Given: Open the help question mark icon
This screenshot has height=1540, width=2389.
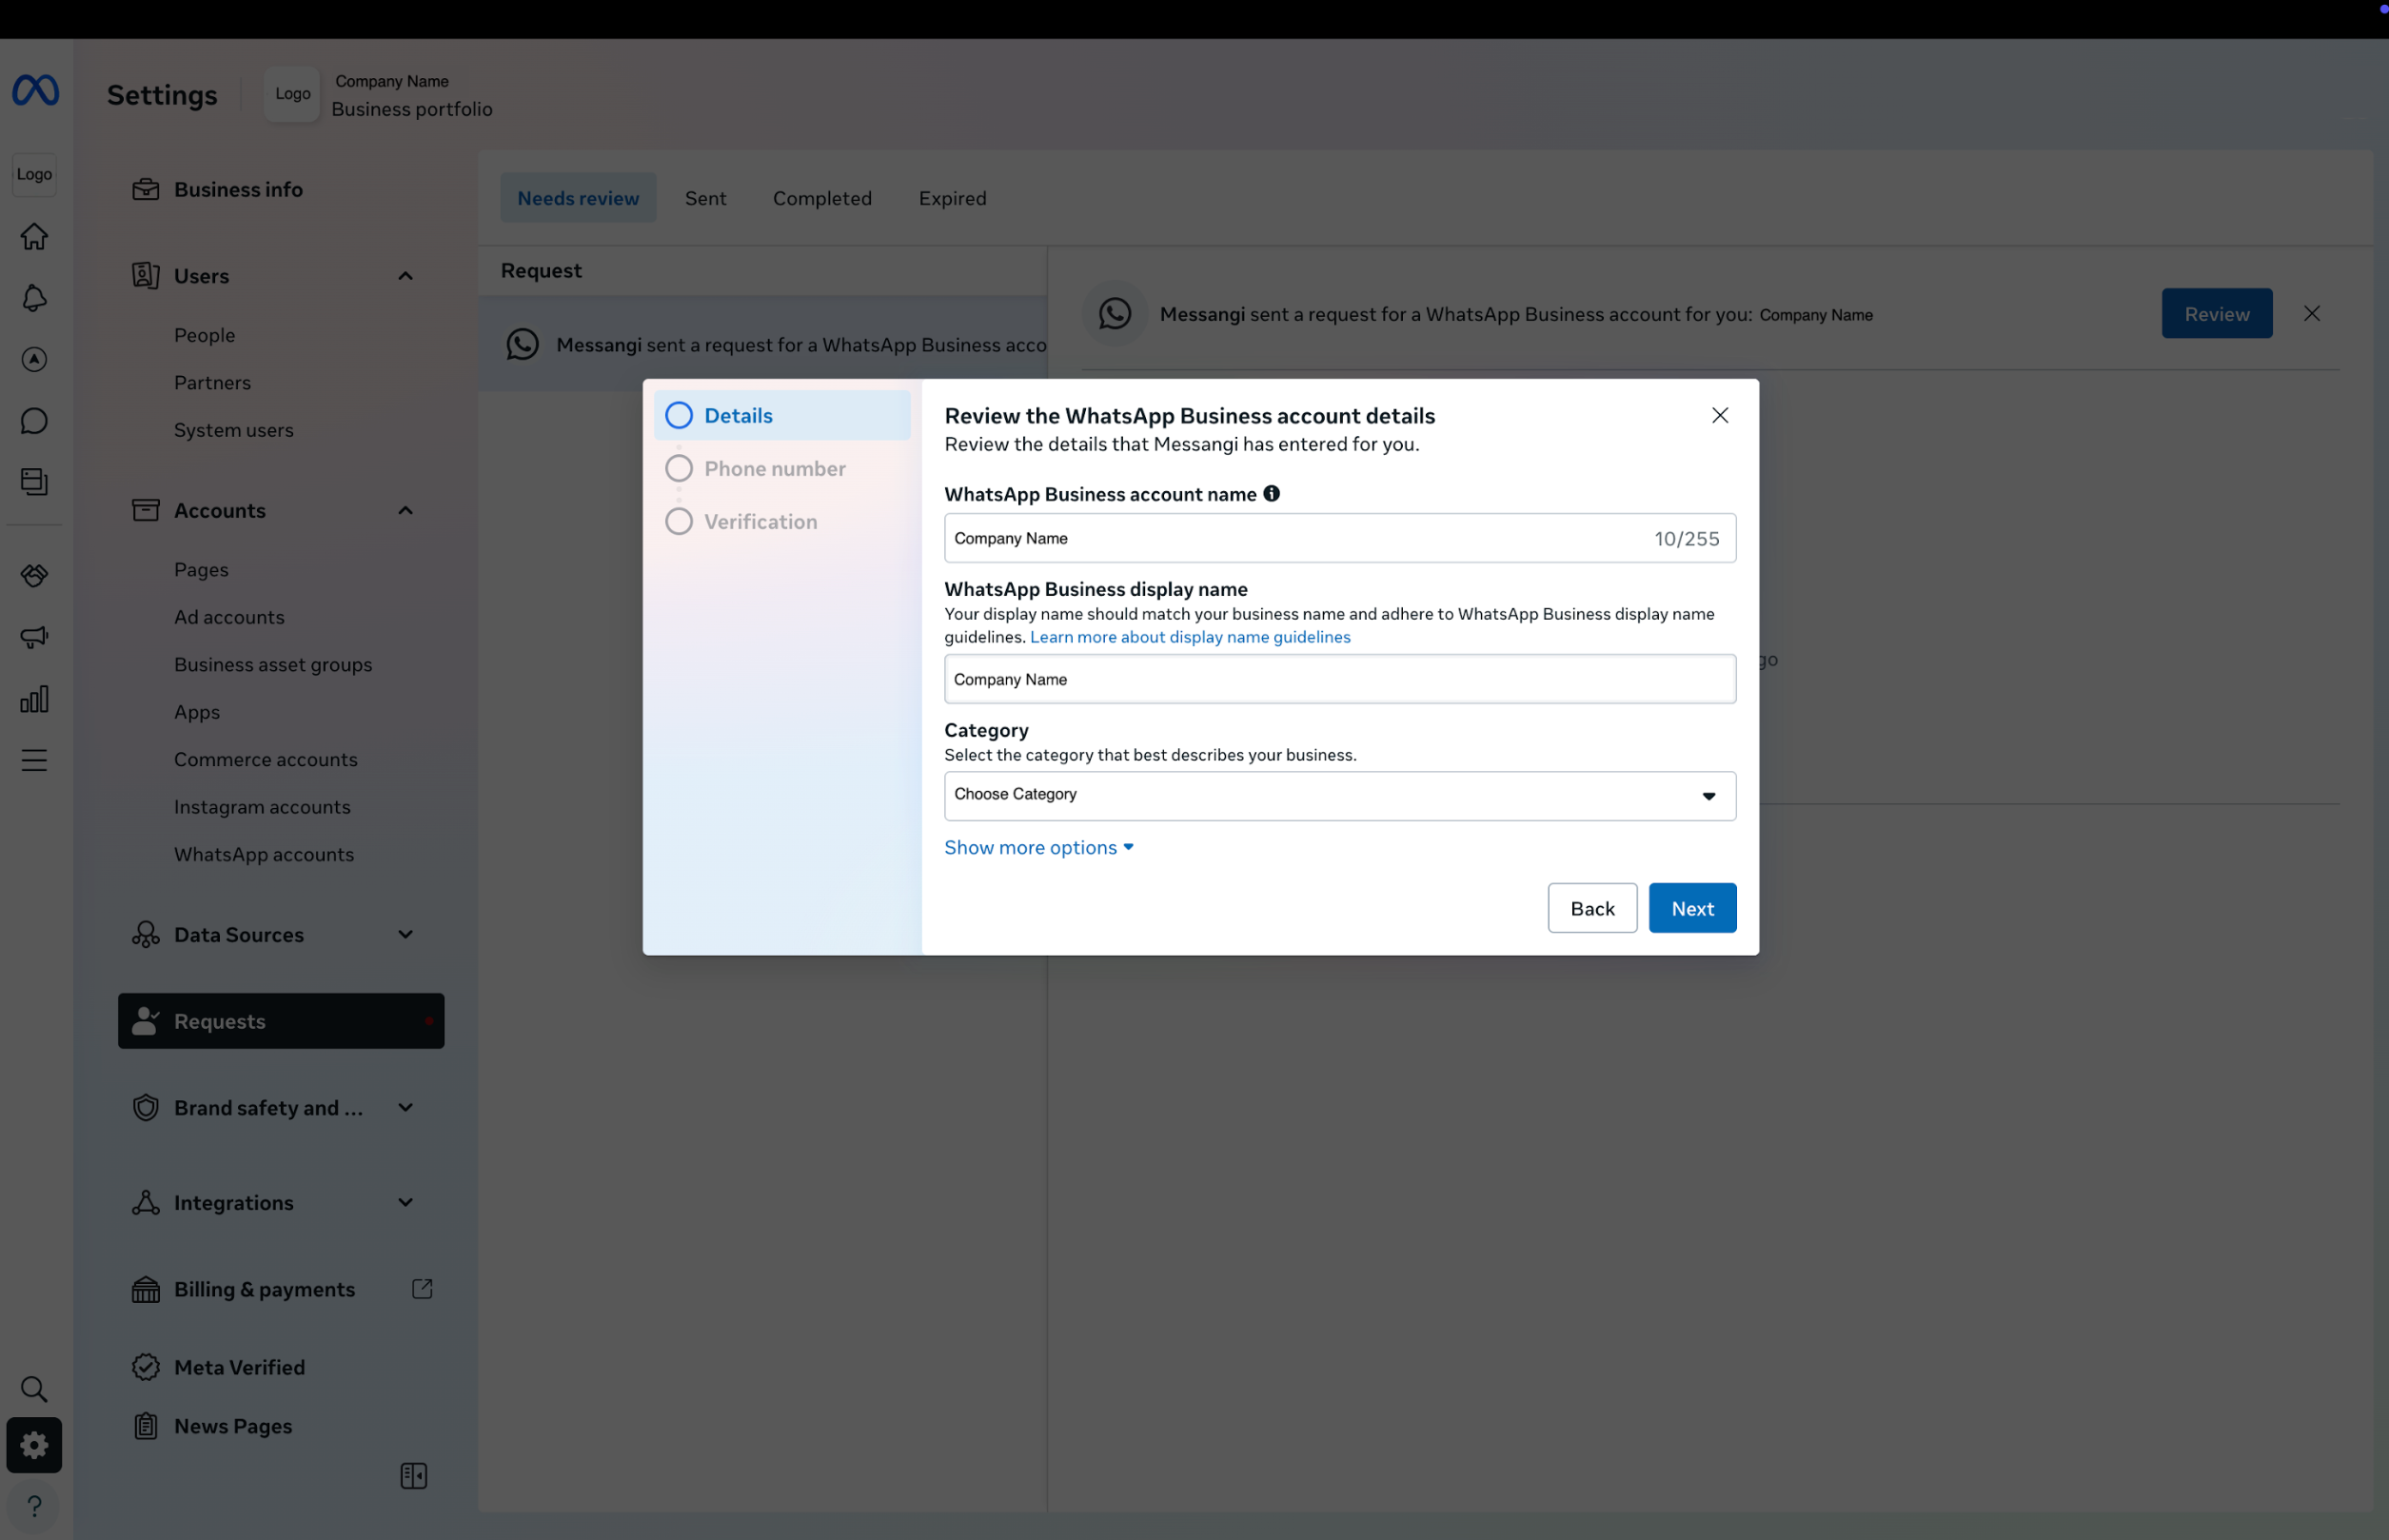Looking at the screenshot, I should click(x=34, y=1505).
